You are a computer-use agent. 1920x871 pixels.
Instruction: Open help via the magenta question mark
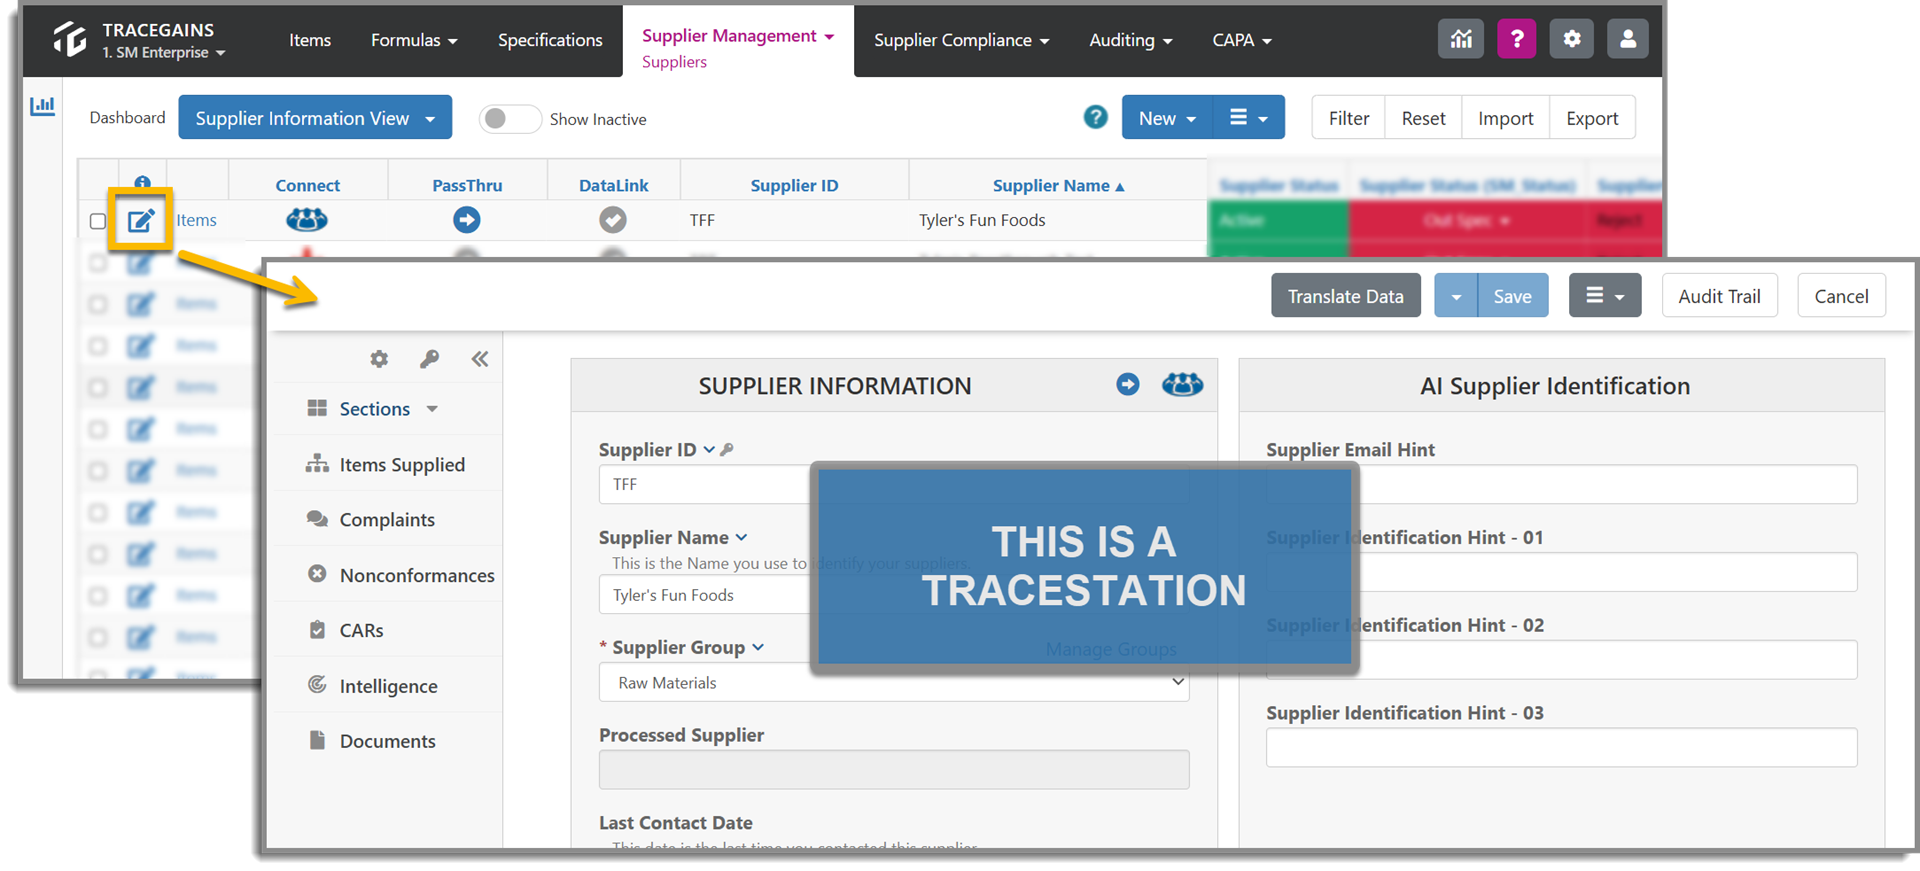1517,39
